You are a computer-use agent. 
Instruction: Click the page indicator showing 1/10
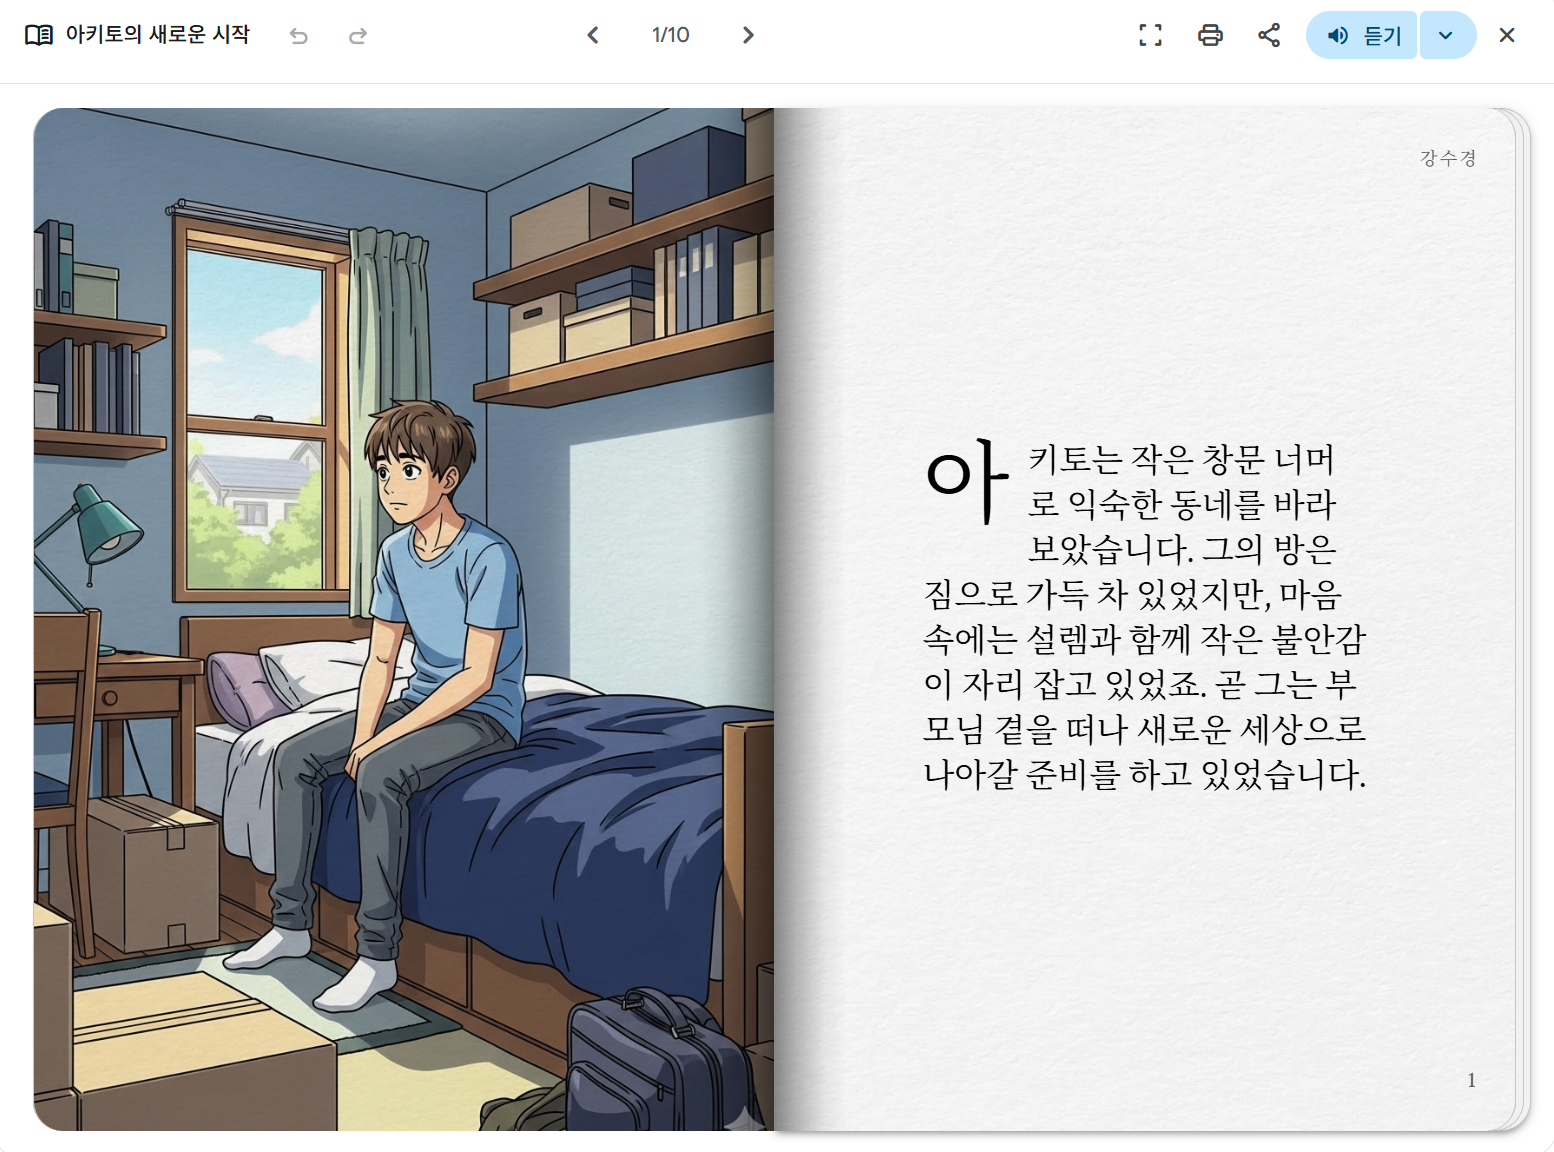pos(670,34)
